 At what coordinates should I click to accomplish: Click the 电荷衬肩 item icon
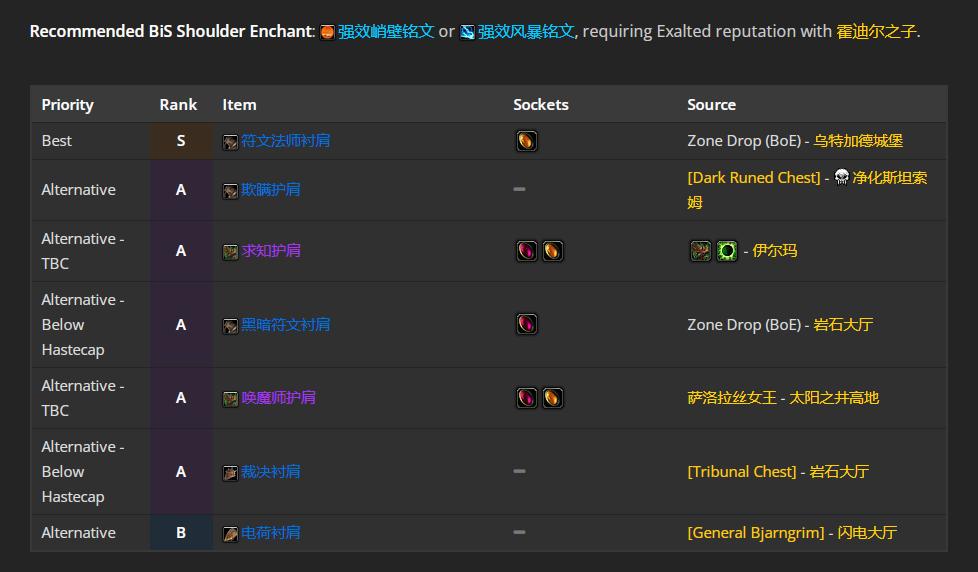pyautogui.click(x=230, y=533)
